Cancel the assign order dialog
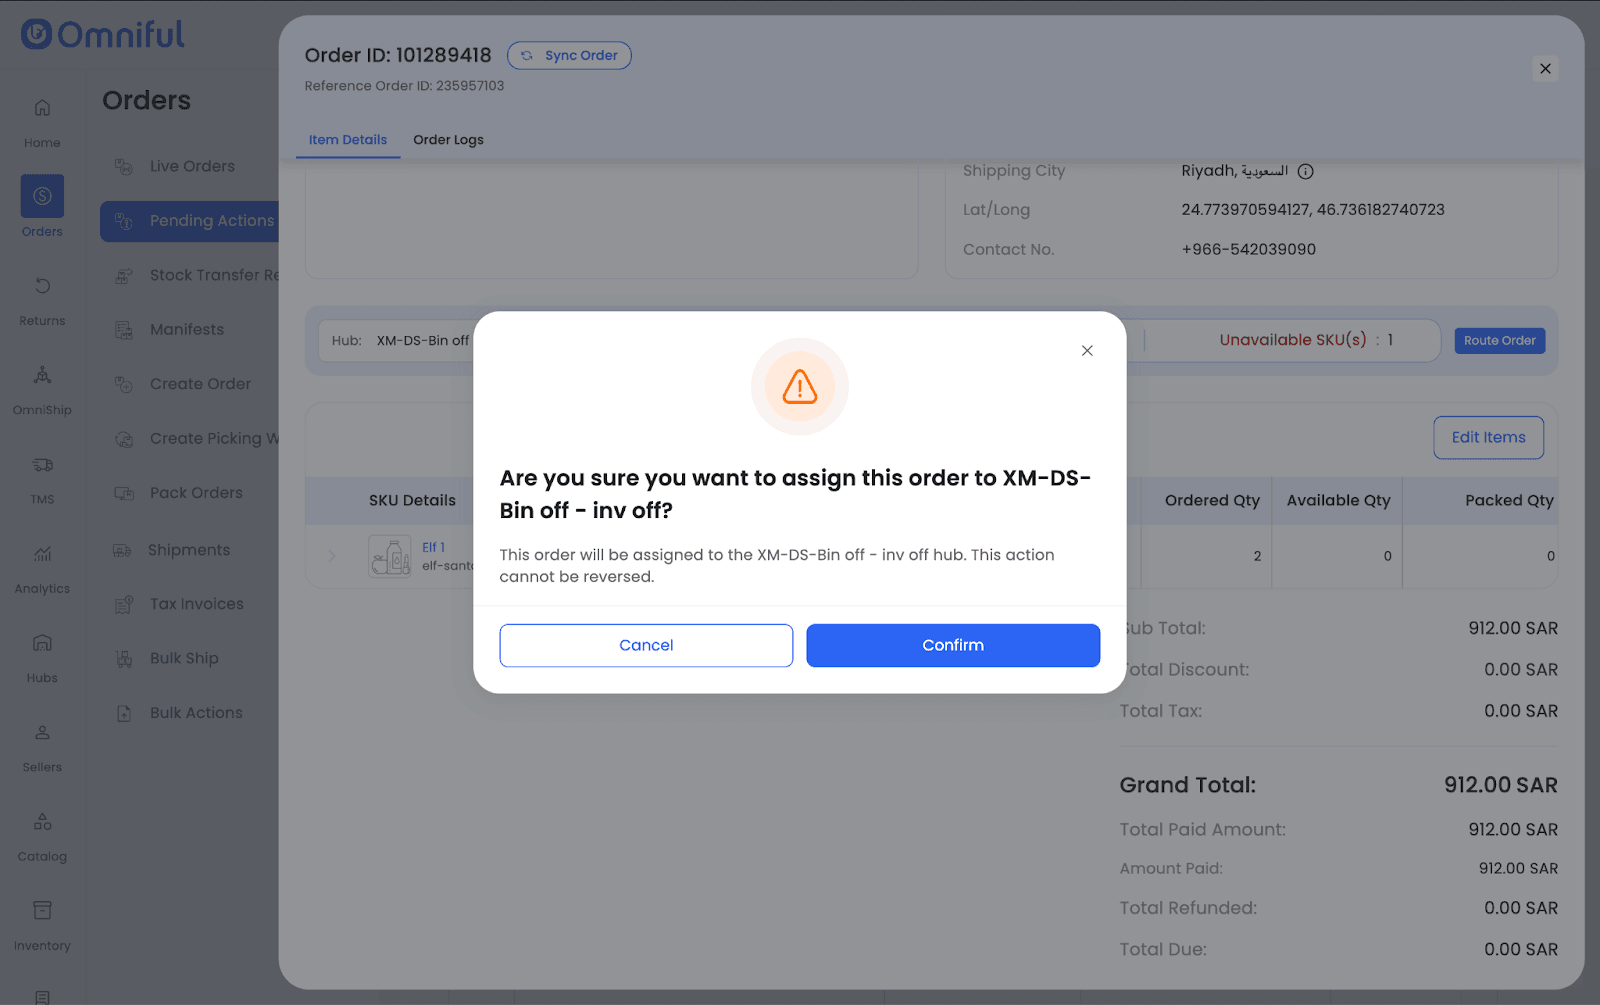 click(646, 645)
